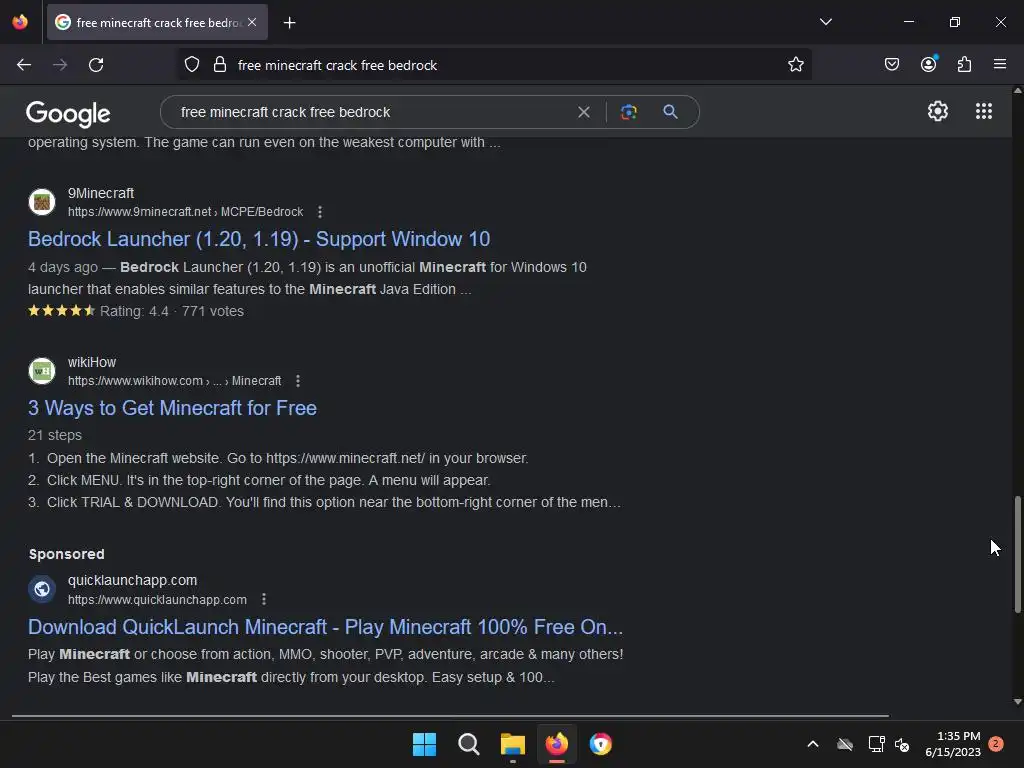The width and height of the screenshot is (1024, 768).
Task: Click the site security padlock
Action: click(x=220, y=65)
